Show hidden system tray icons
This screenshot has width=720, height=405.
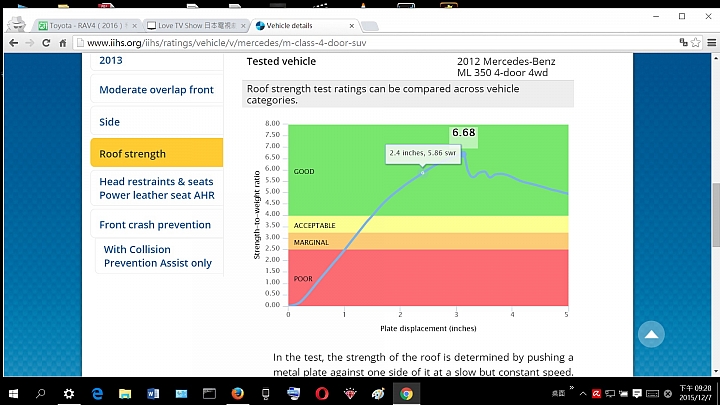click(583, 394)
